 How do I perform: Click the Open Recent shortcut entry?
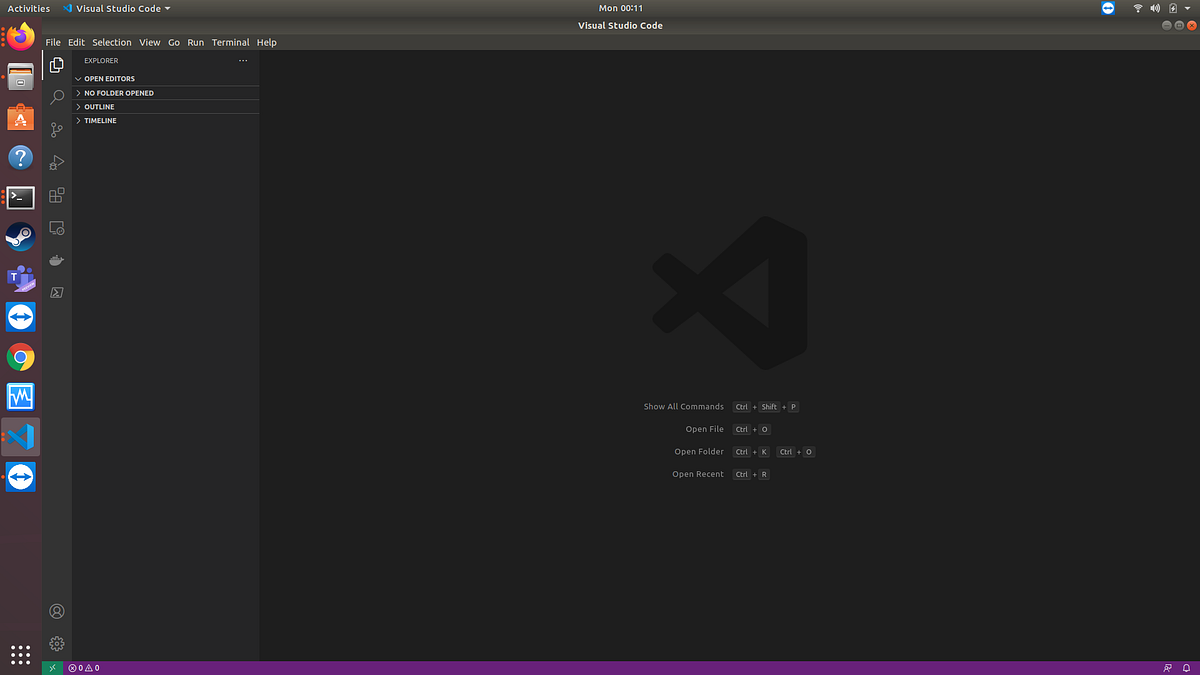(x=697, y=473)
